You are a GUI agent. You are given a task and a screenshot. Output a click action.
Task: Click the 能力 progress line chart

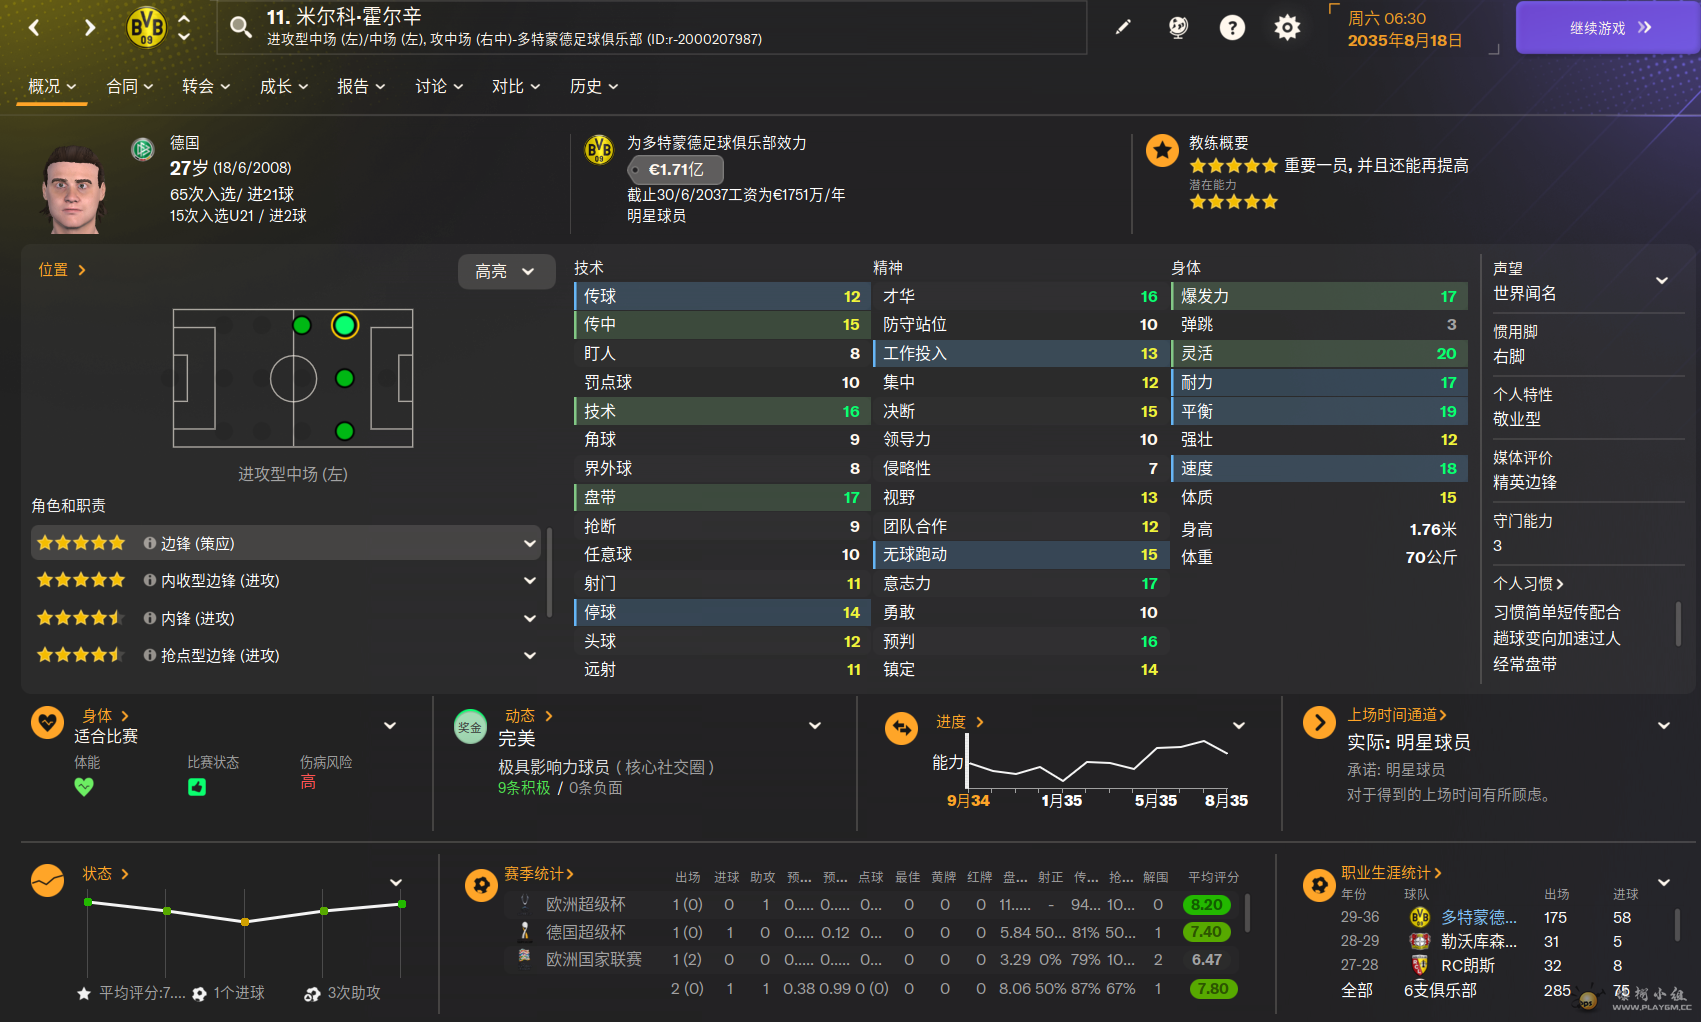click(1097, 763)
